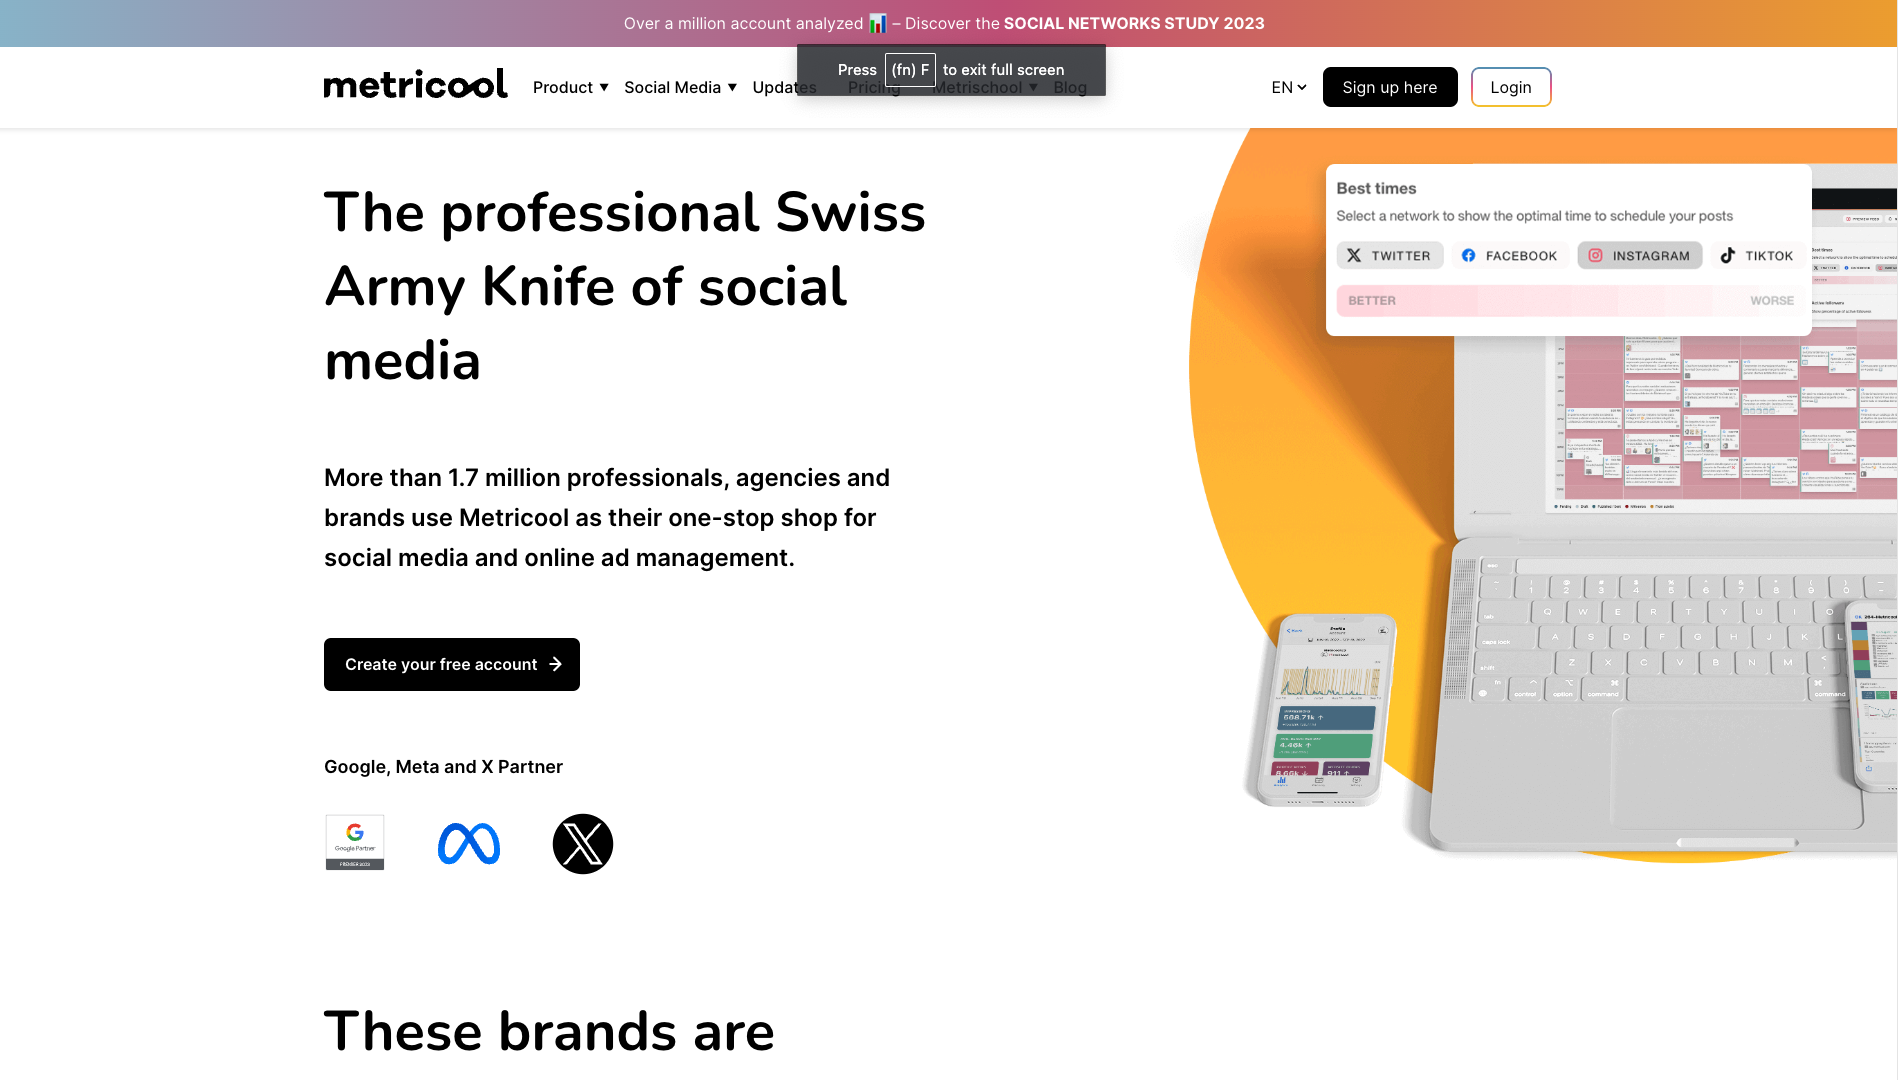Click the Metricool logo
Viewport: 1898px width, 1080px height.
[415, 85]
